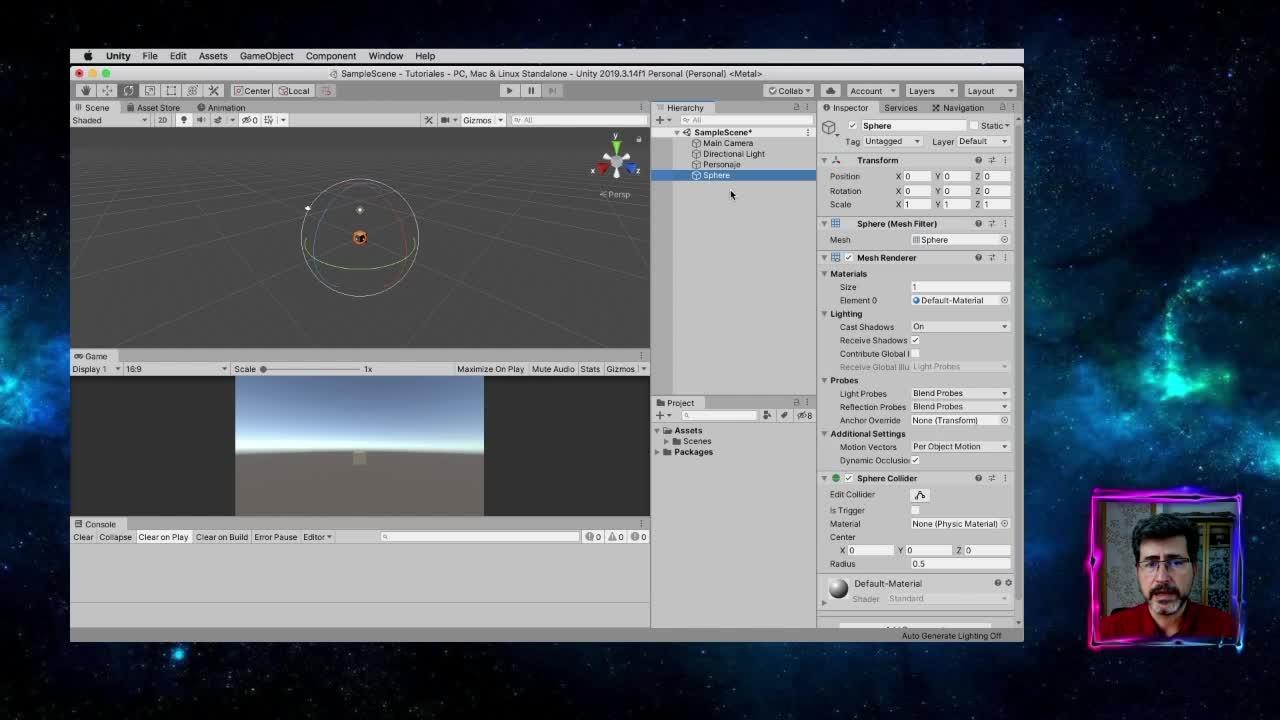Tick the Static checkbox for Sphere
Image resolution: width=1280 pixels, height=720 pixels.
(973, 126)
